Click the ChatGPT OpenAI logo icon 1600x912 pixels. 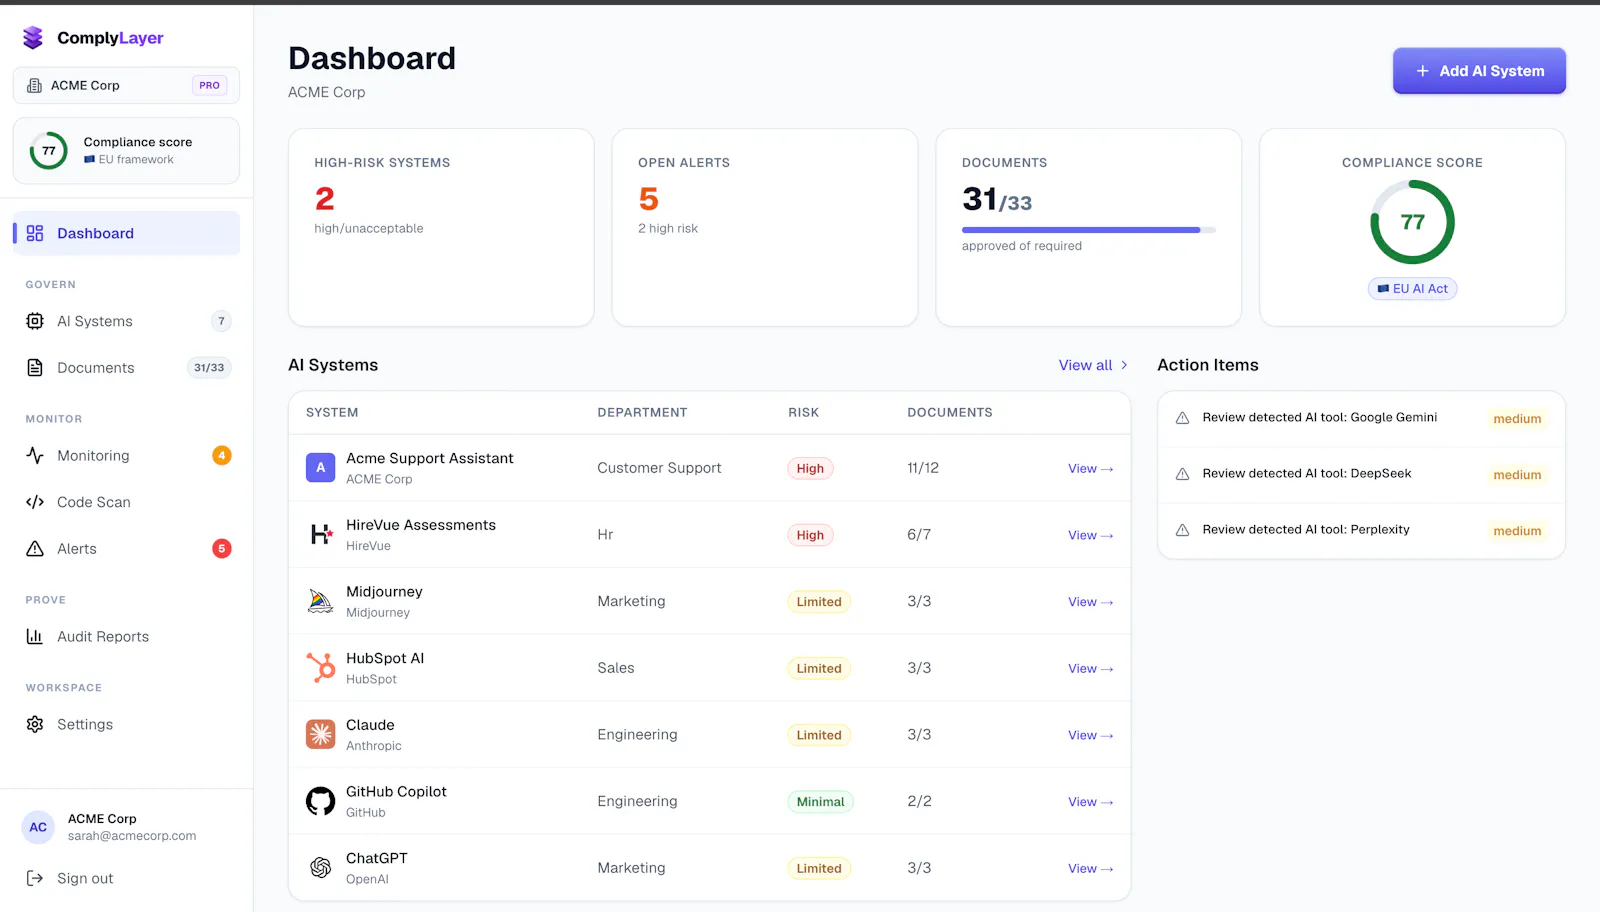click(x=320, y=868)
